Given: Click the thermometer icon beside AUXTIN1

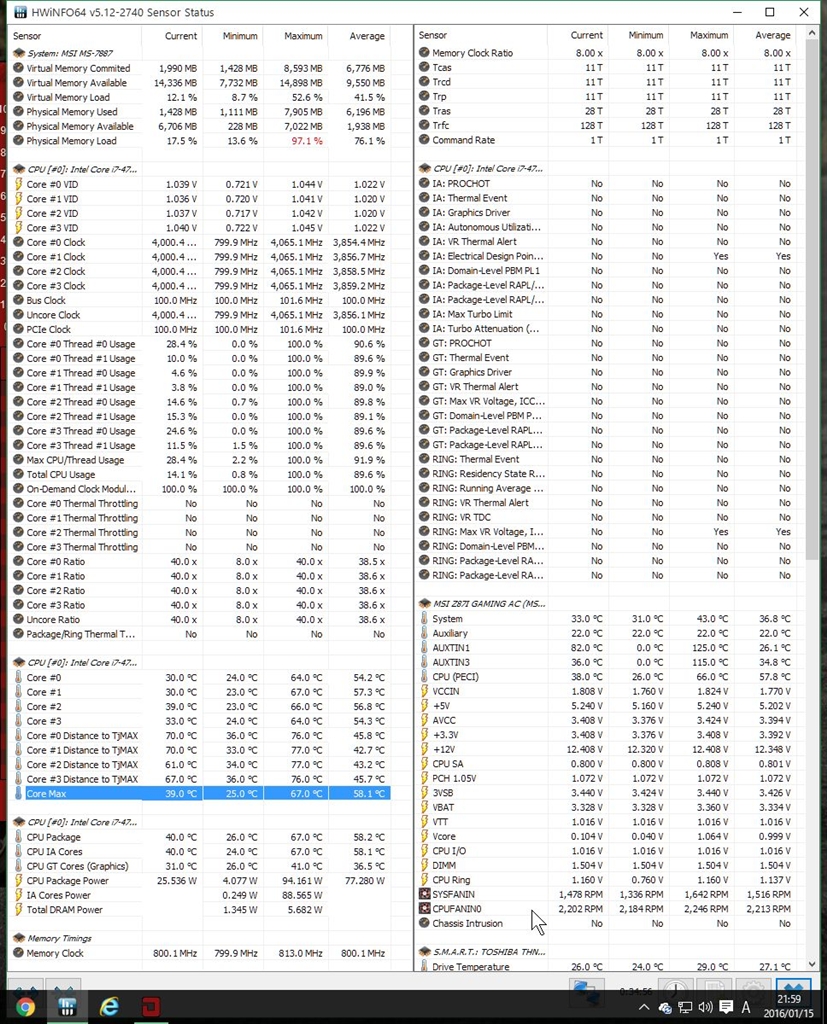Looking at the screenshot, I should [x=425, y=647].
